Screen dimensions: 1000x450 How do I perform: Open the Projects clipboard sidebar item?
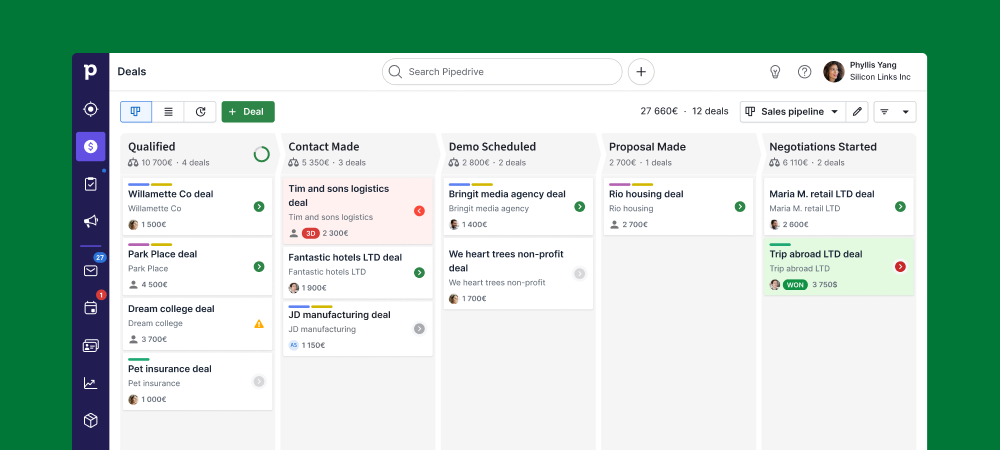click(90, 184)
